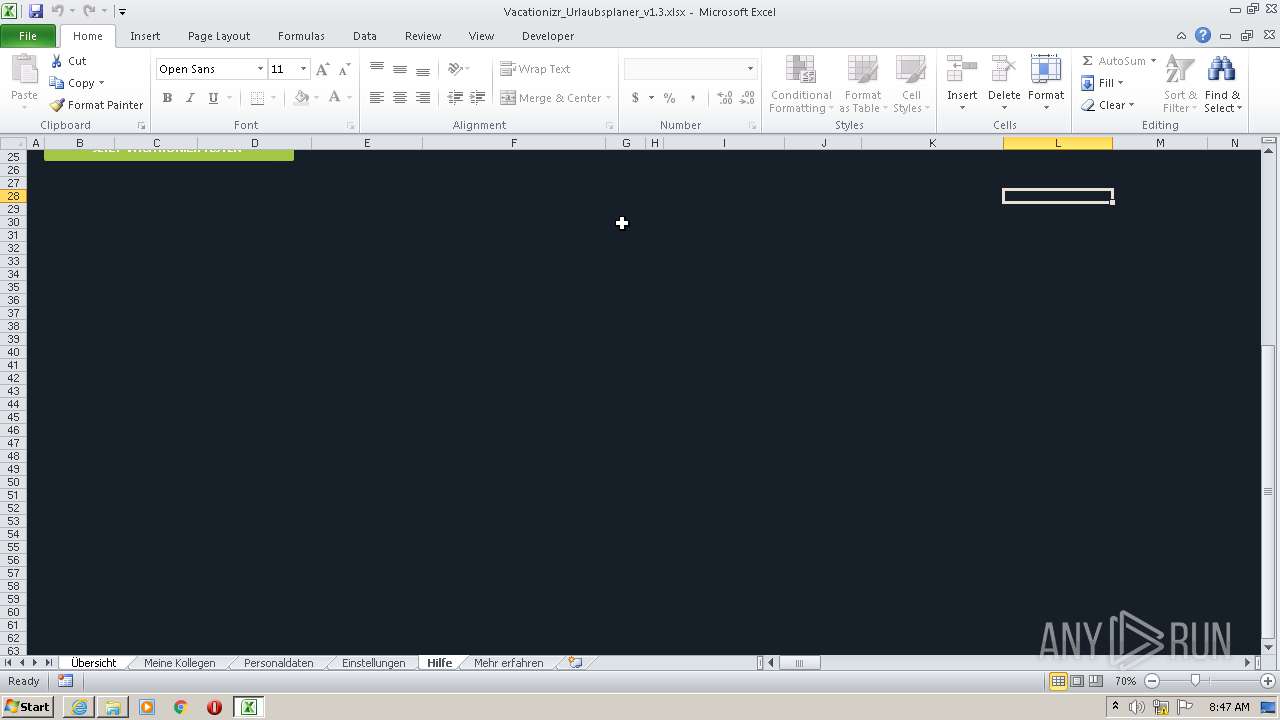This screenshot has height=720, width=1280.
Task: Select column L header
Action: click(x=1058, y=143)
